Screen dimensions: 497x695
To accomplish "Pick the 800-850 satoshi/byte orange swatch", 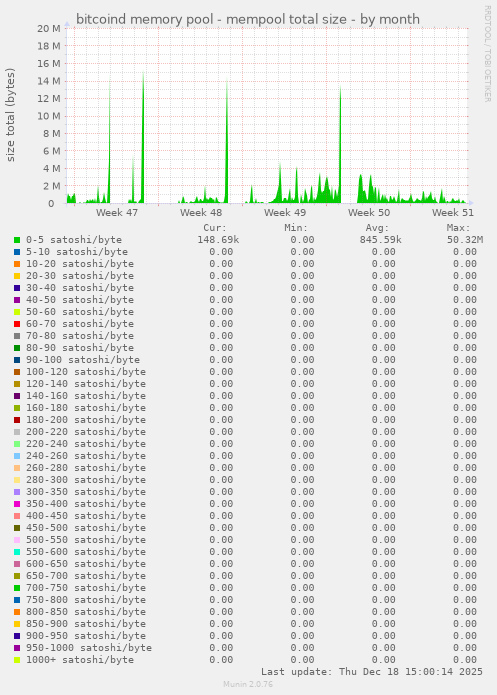I will click(17, 611).
